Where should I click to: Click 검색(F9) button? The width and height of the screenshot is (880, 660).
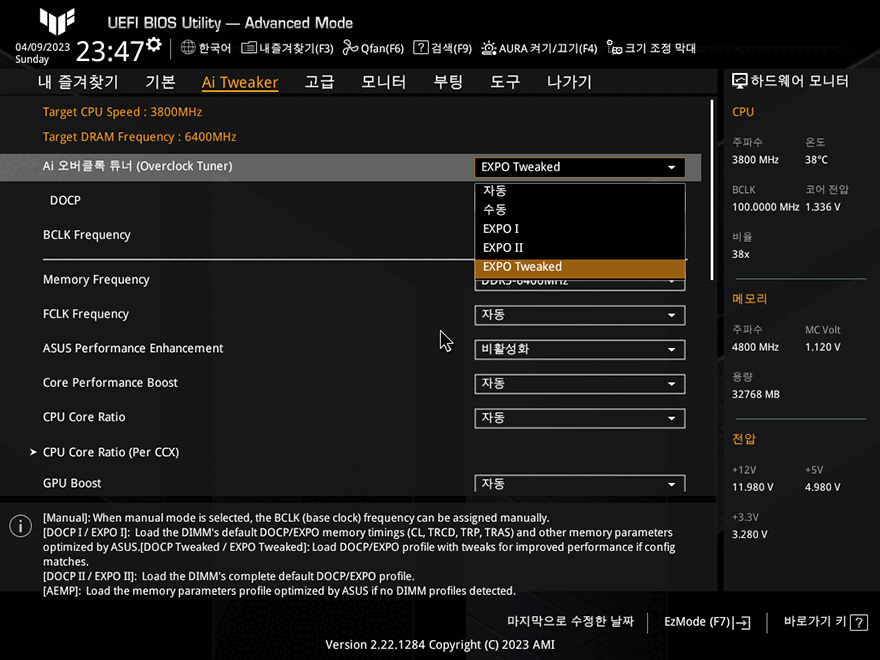442,48
